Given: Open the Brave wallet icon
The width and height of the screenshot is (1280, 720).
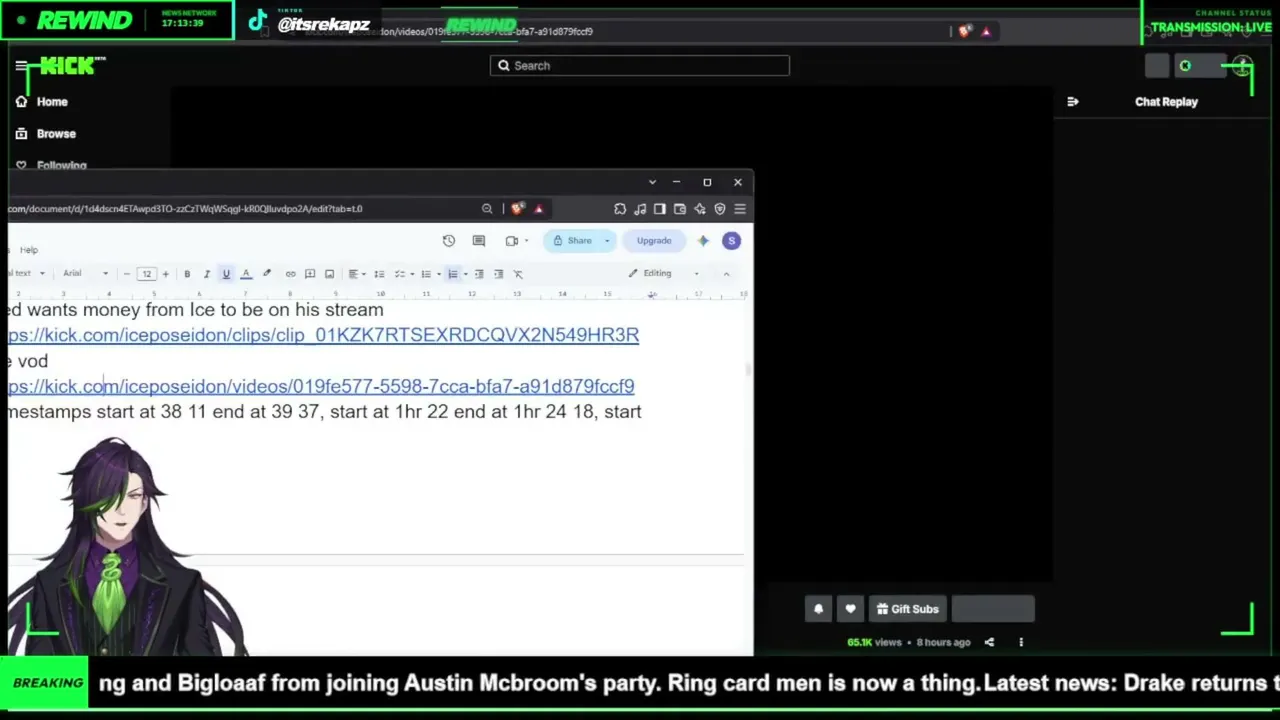Looking at the screenshot, I should coord(680,209).
